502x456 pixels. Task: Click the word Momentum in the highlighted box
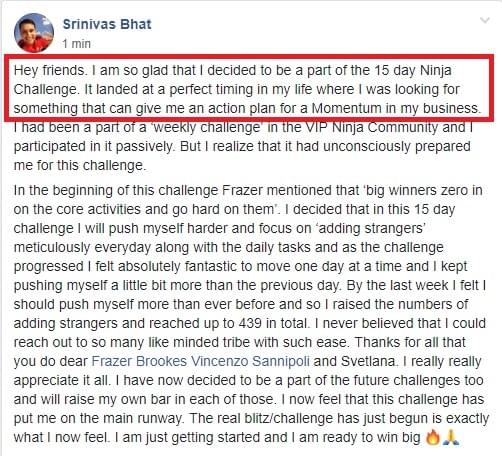[346, 108]
